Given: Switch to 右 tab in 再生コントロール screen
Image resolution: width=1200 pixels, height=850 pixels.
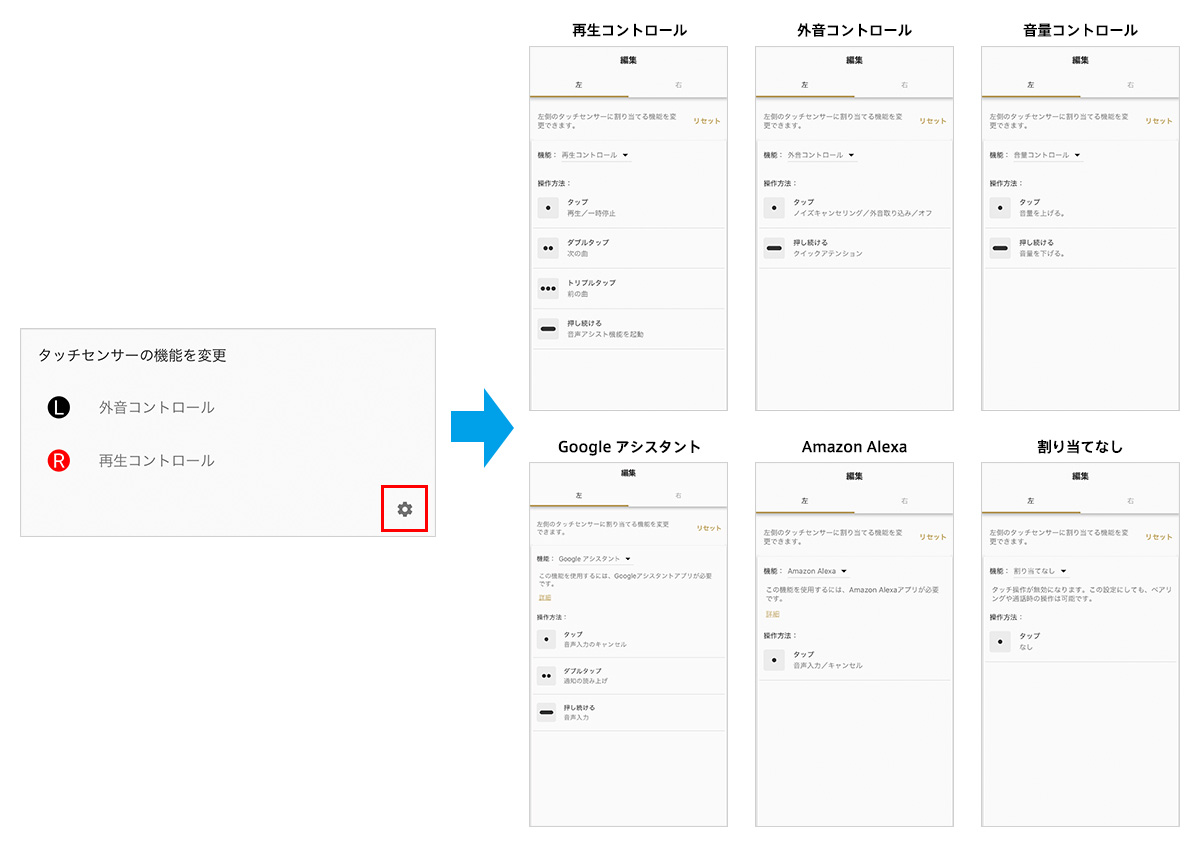Looking at the screenshot, I should click(x=678, y=85).
